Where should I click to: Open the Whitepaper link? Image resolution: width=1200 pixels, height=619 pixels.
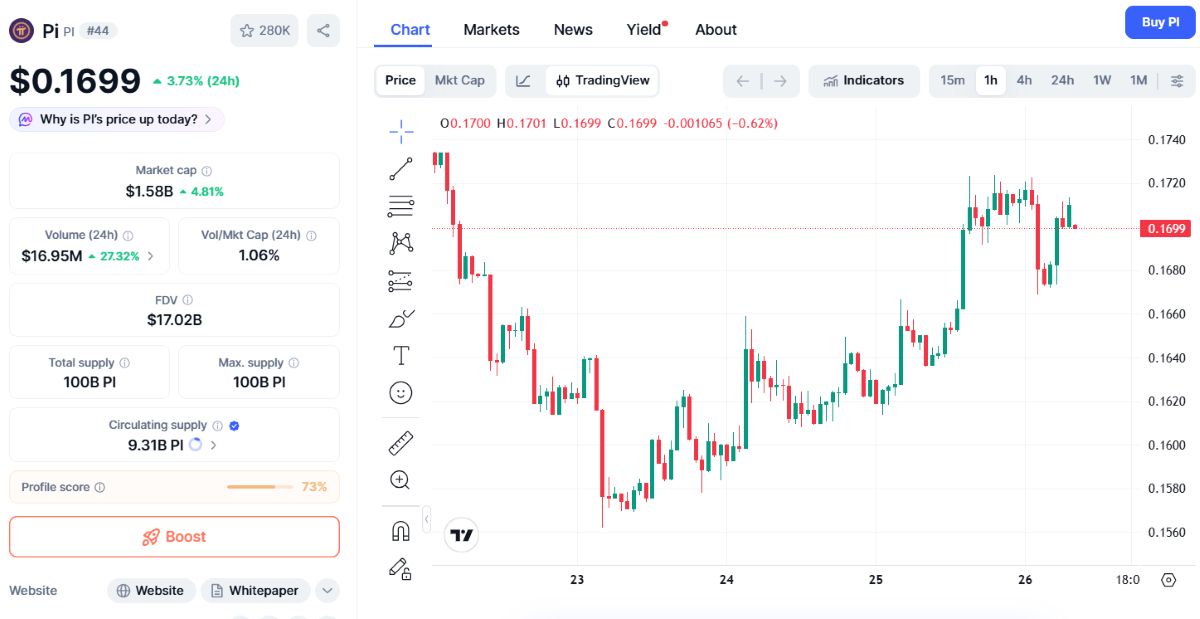pyautogui.click(x=256, y=590)
